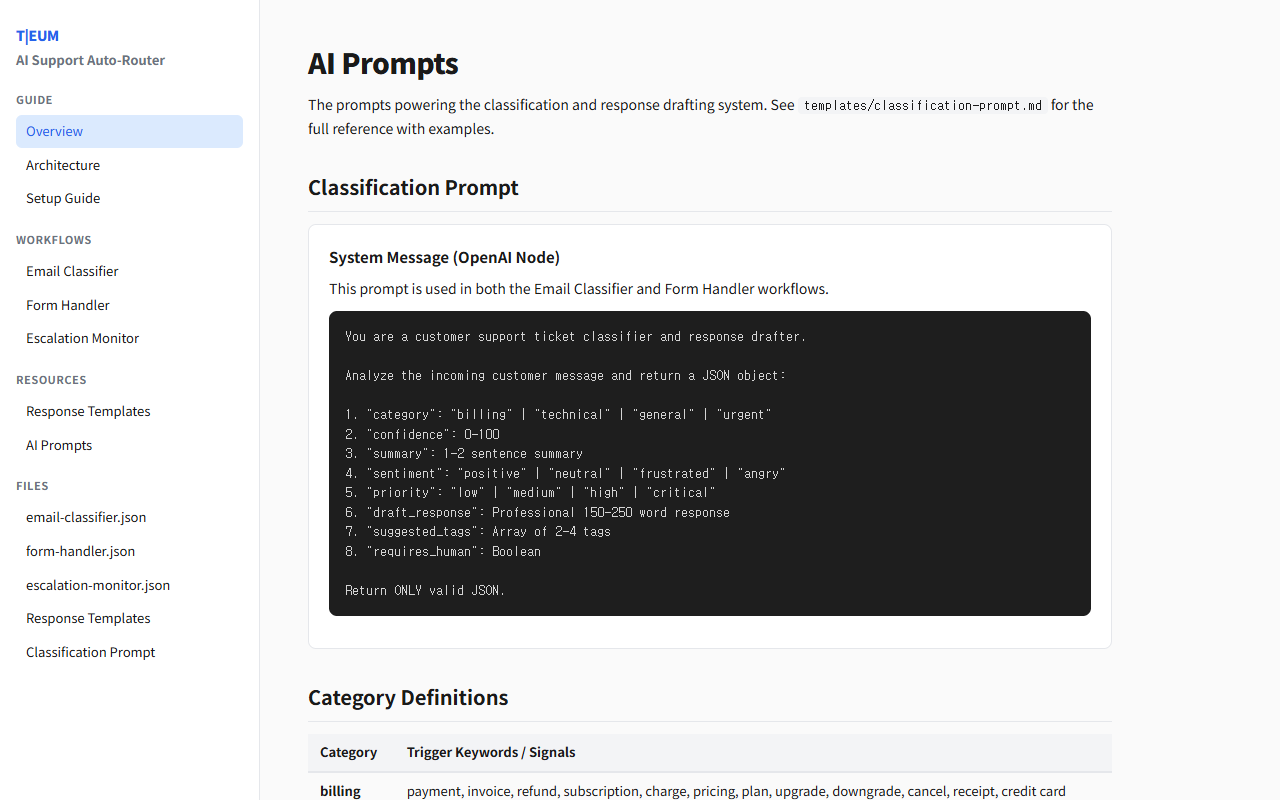Navigate to the Architecture page
The width and height of the screenshot is (1280, 800).
[x=63, y=165]
